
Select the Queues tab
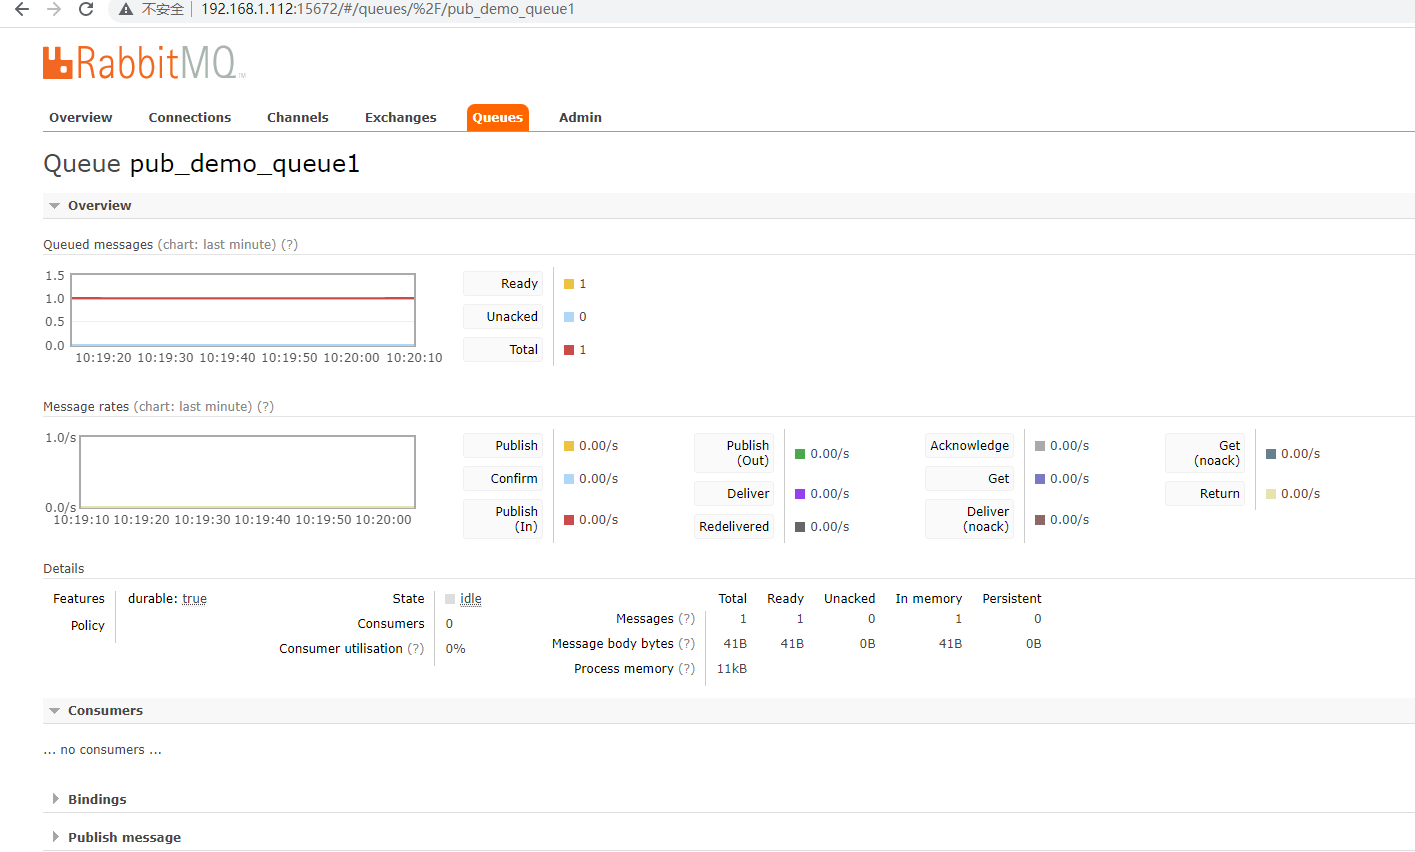[x=498, y=117]
